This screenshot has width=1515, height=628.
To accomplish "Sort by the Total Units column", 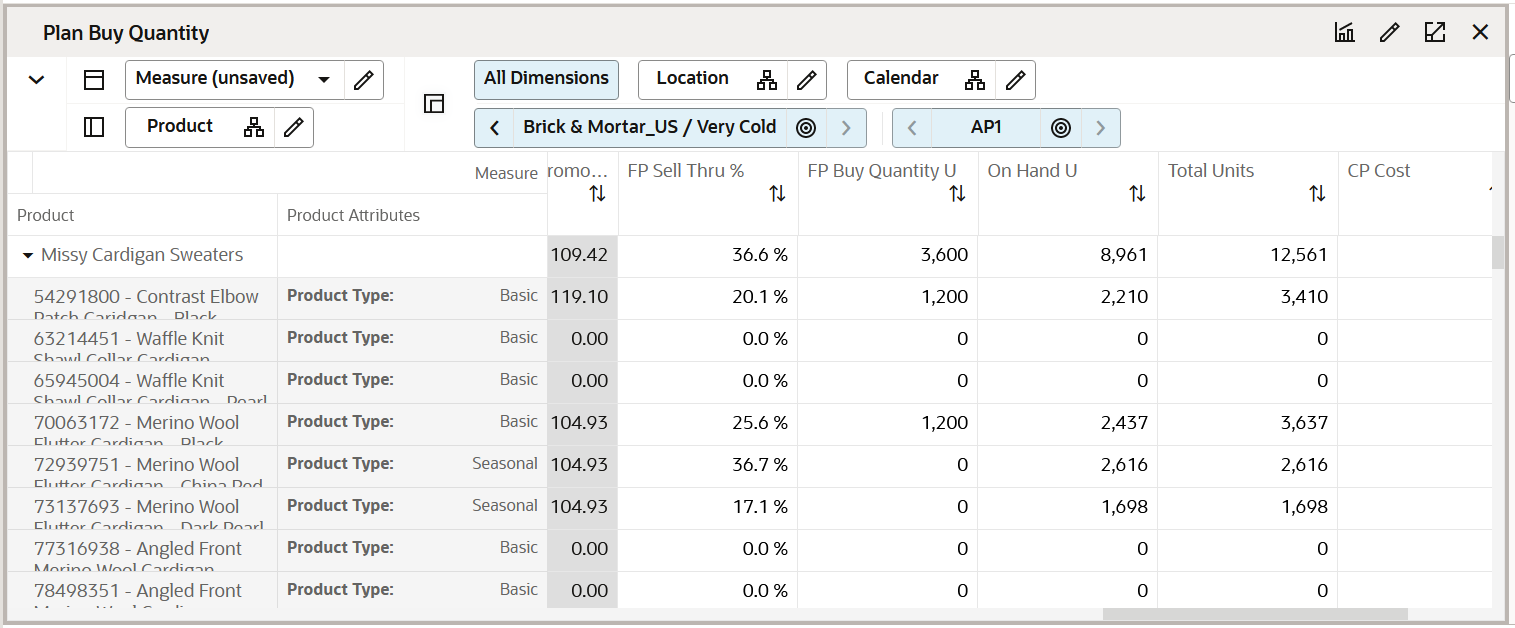I will click(1317, 194).
